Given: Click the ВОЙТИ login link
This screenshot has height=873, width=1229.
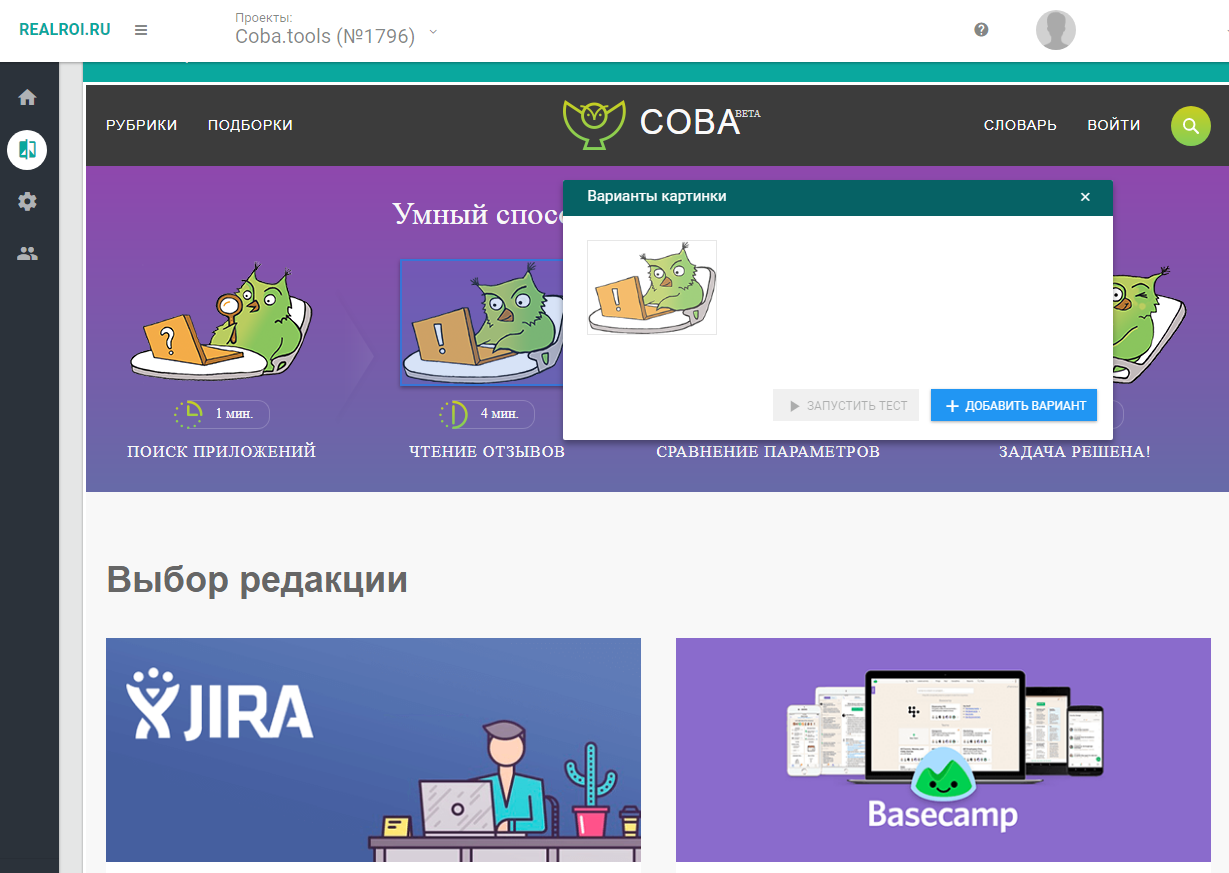Looking at the screenshot, I should pos(1113,125).
